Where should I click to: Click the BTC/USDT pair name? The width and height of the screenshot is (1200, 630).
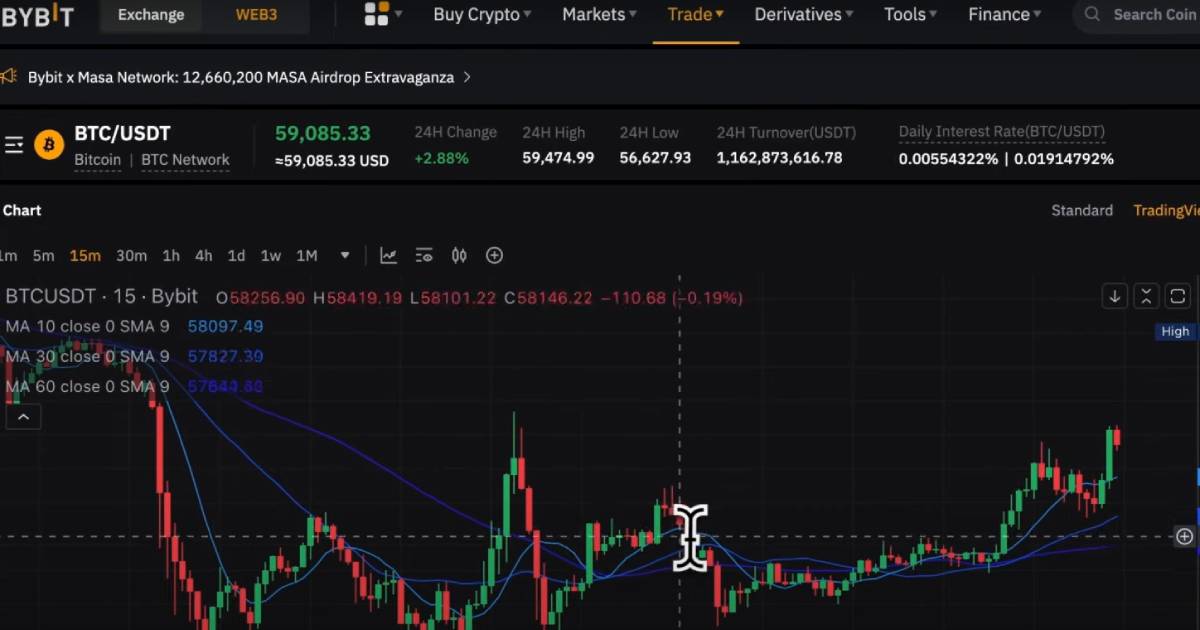(122, 134)
